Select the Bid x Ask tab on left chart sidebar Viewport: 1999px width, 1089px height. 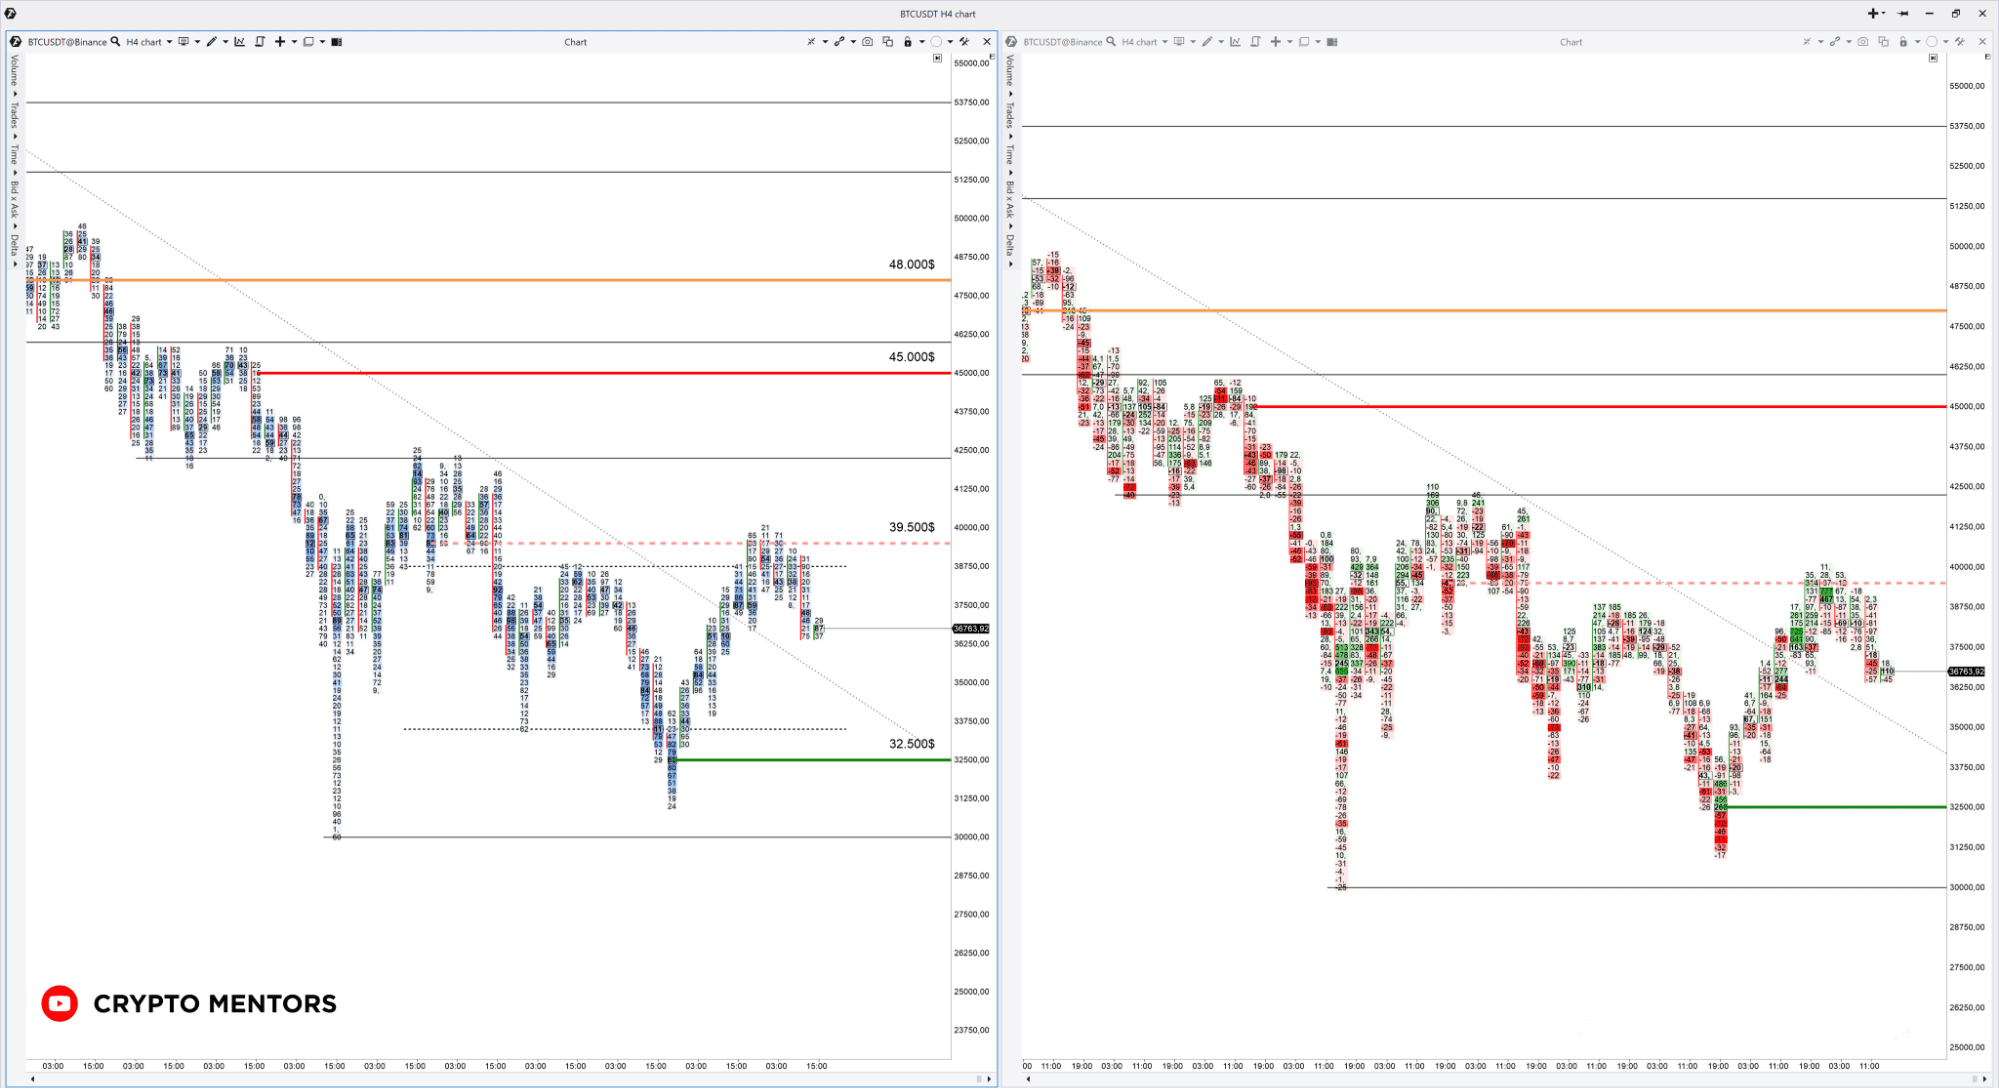[x=14, y=199]
